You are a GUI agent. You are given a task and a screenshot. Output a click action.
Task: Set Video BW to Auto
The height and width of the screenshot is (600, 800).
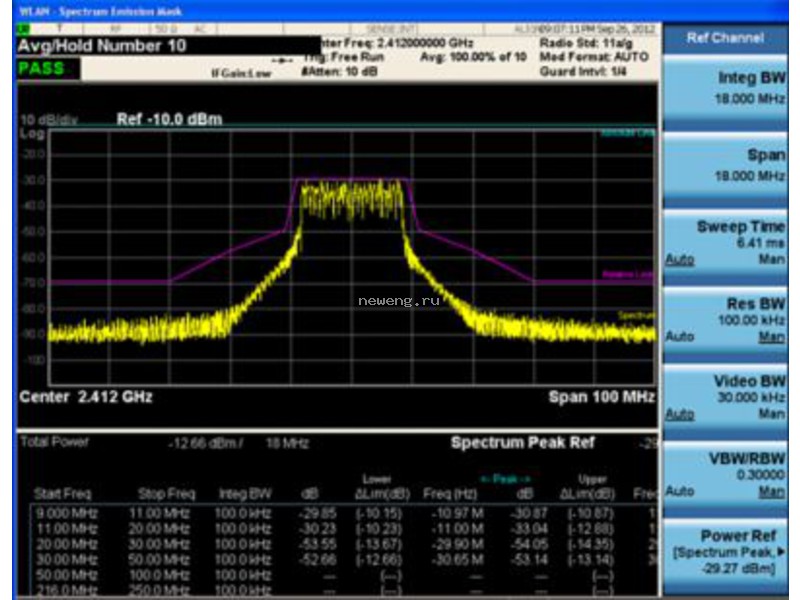[680, 414]
